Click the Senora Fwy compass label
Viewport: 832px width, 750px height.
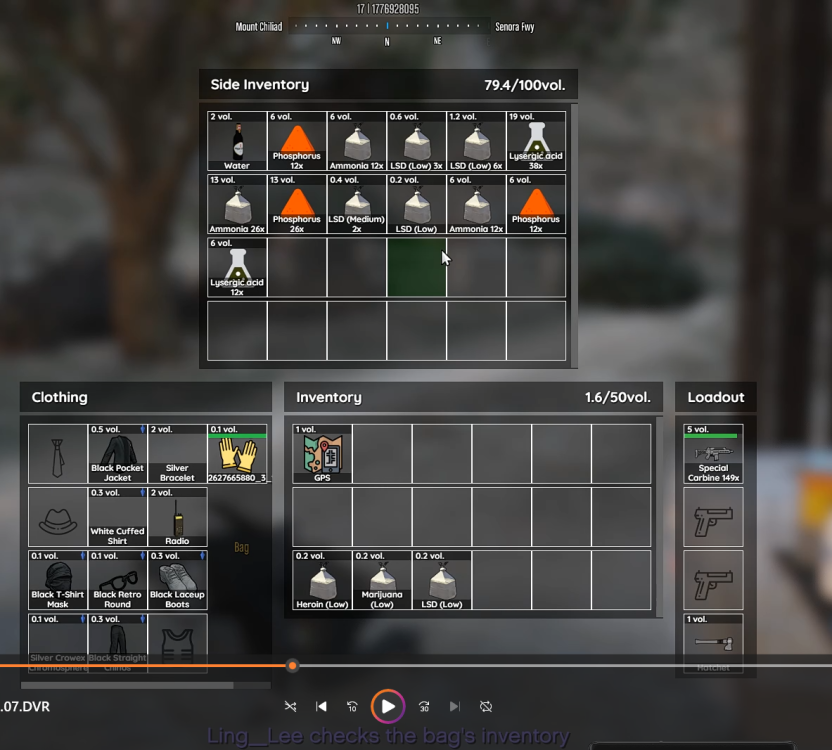click(515, 27)
